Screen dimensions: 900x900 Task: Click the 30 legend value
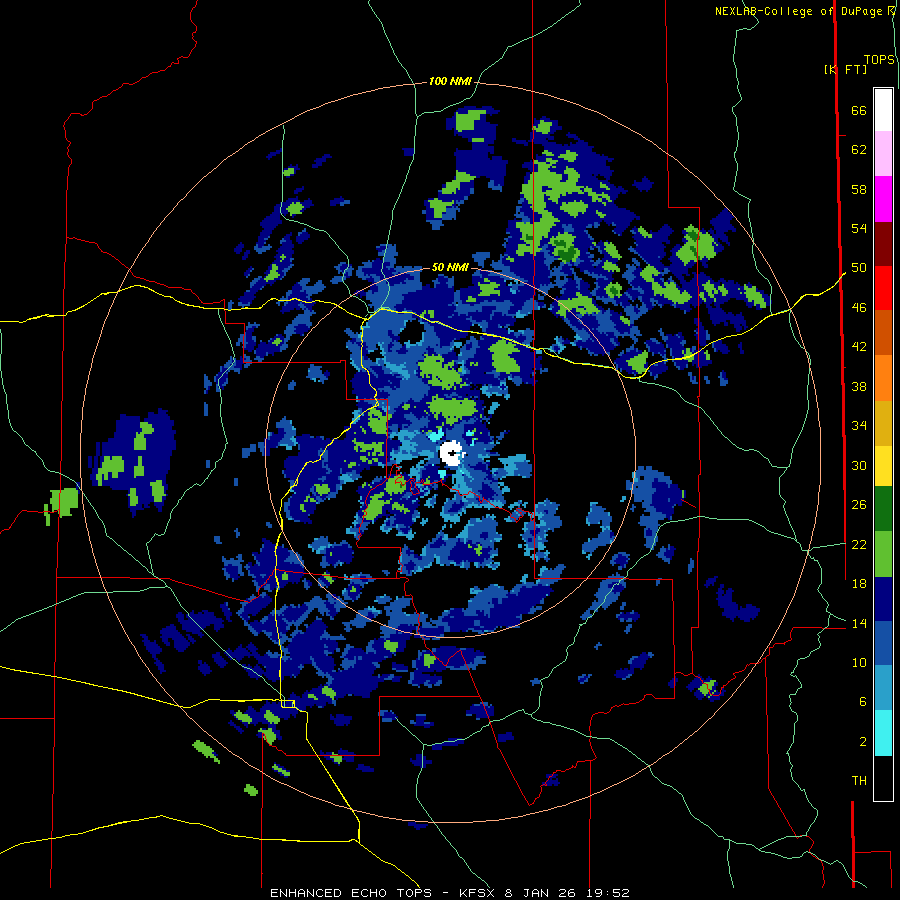(x=859, y=465)
